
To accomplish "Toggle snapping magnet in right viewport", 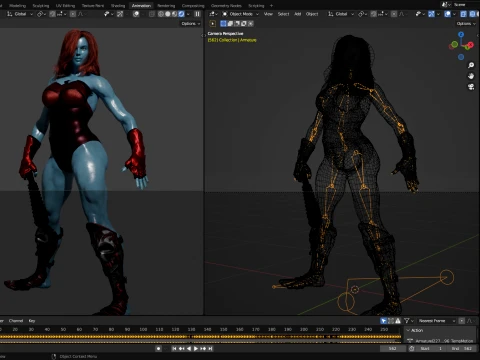I will pyautogui.click(x=374, y=14).
